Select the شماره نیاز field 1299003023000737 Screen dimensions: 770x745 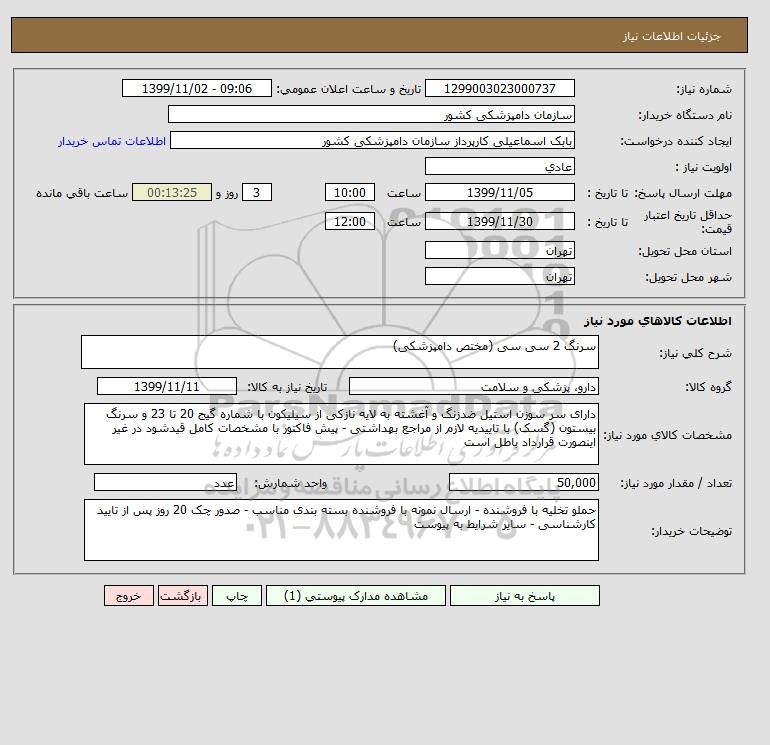(x=499, y=88)
